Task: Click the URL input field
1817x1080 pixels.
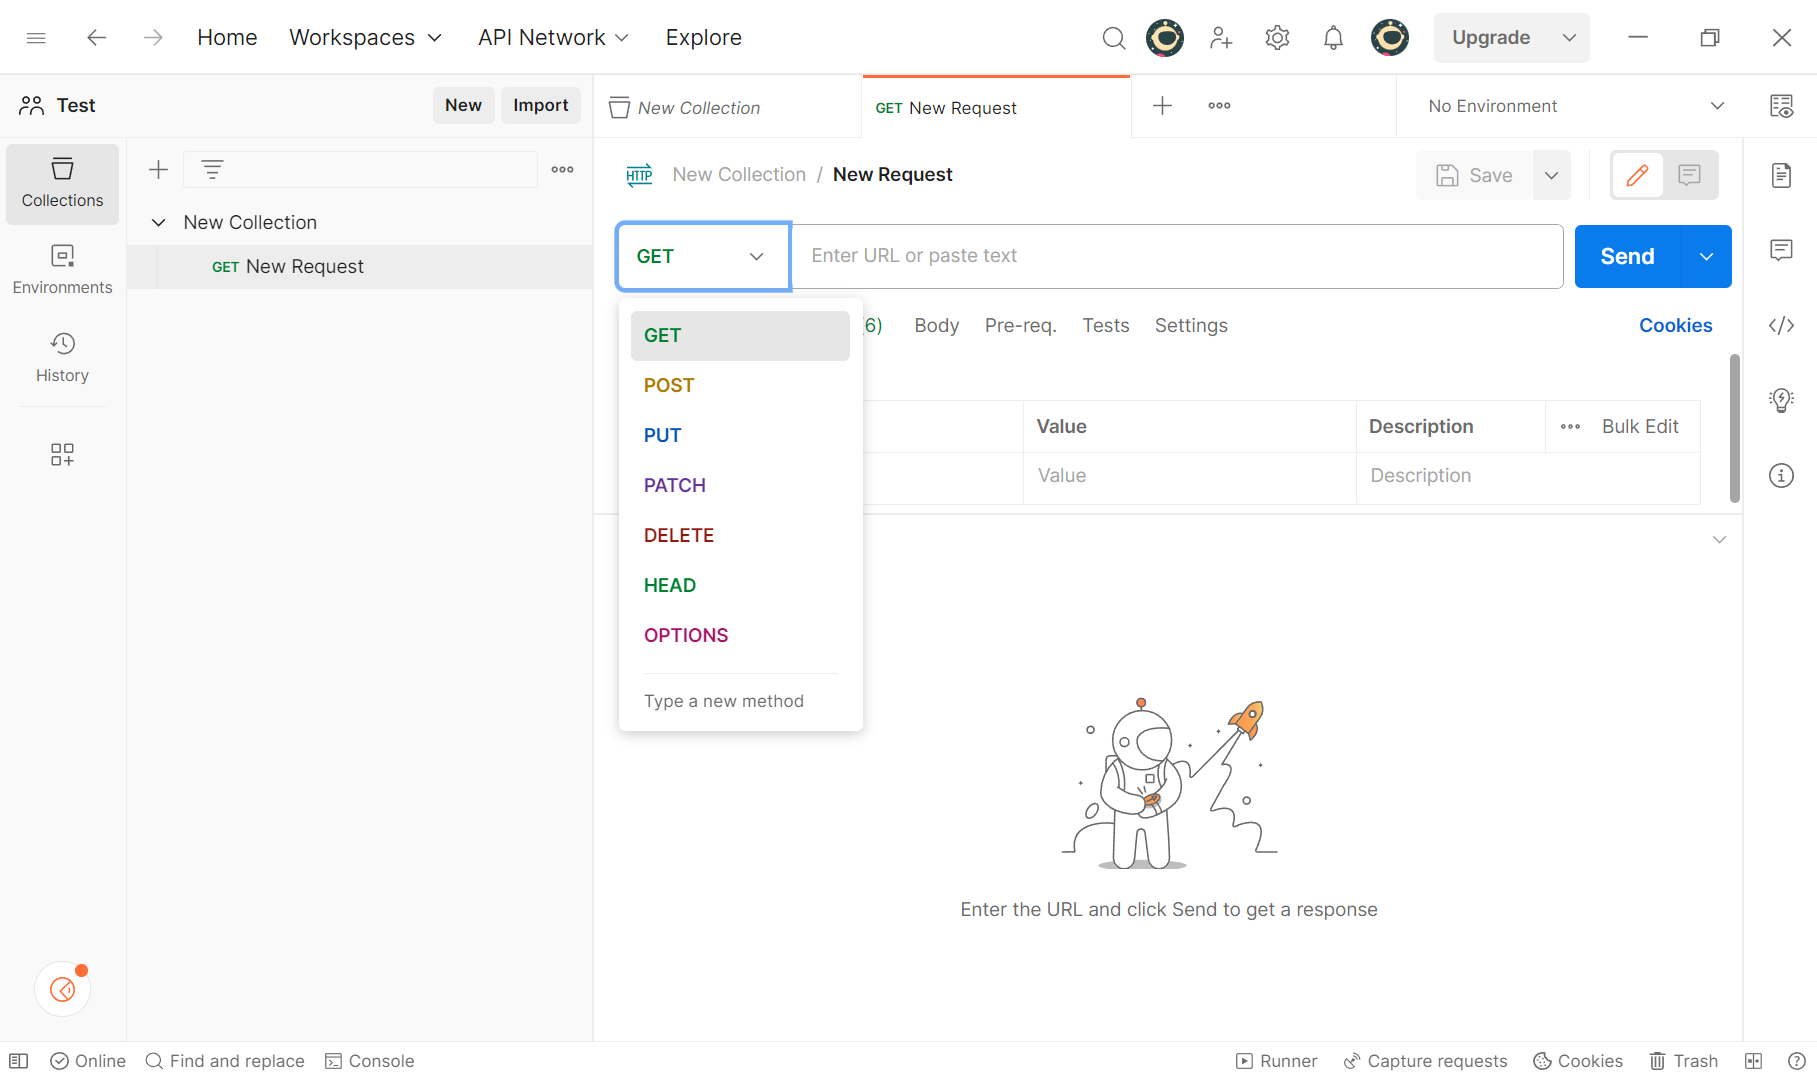Action: click(1177, 257)
